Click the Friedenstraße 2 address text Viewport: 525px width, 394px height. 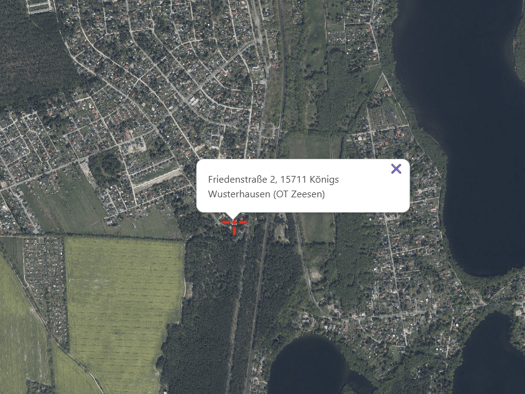pyautogui.click(x=273, y=179)
